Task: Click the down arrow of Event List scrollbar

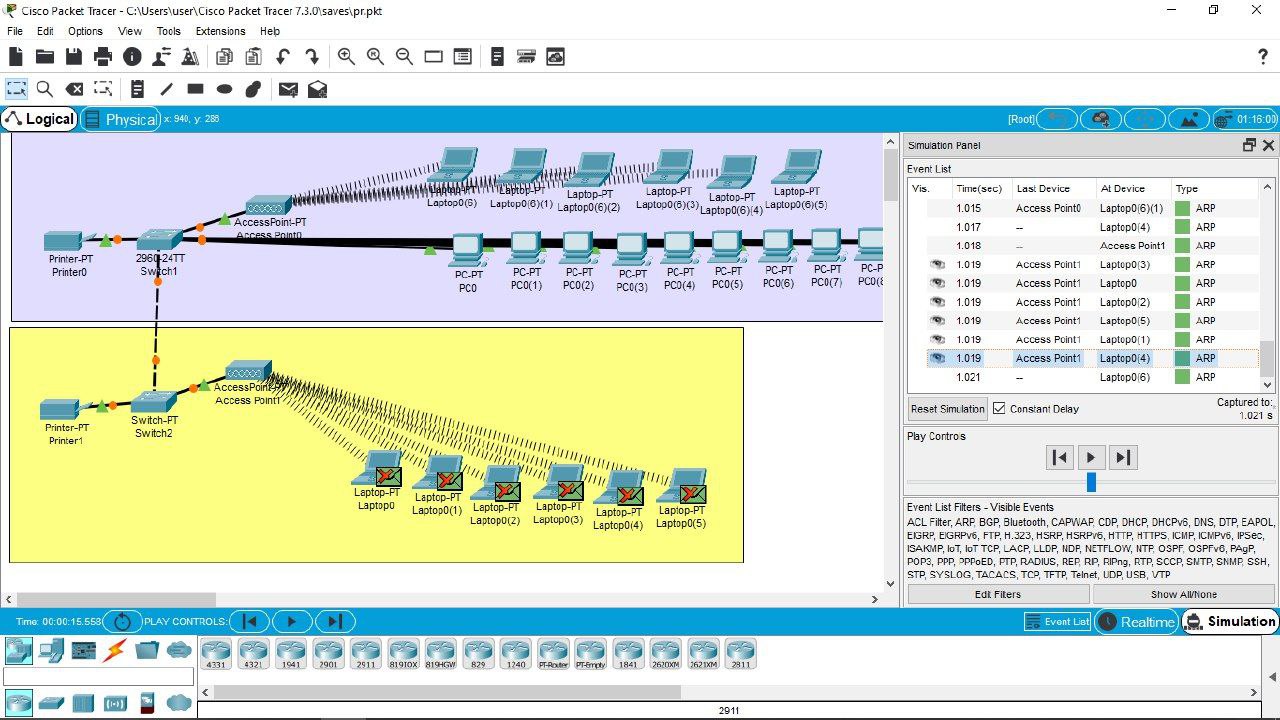Action: point(1267,385)
